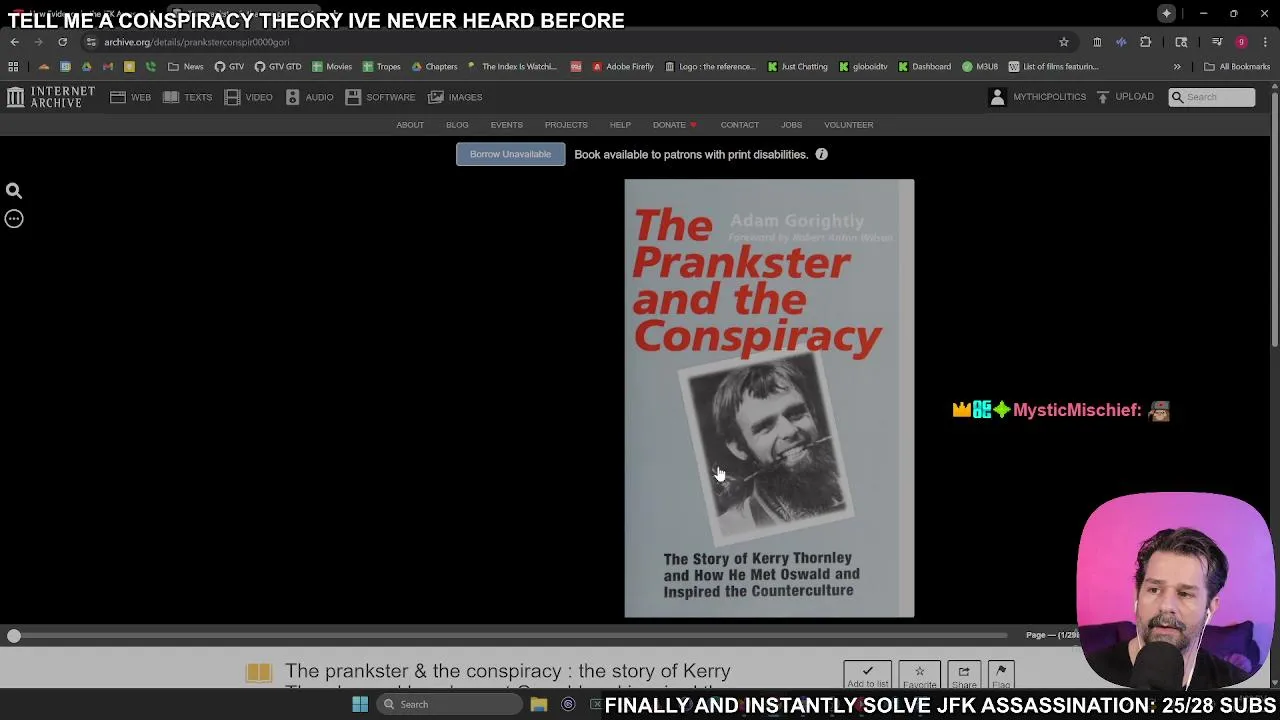This screenshot has height=720, width=1280.
Task: Click Add to list button
Action: 867,676
